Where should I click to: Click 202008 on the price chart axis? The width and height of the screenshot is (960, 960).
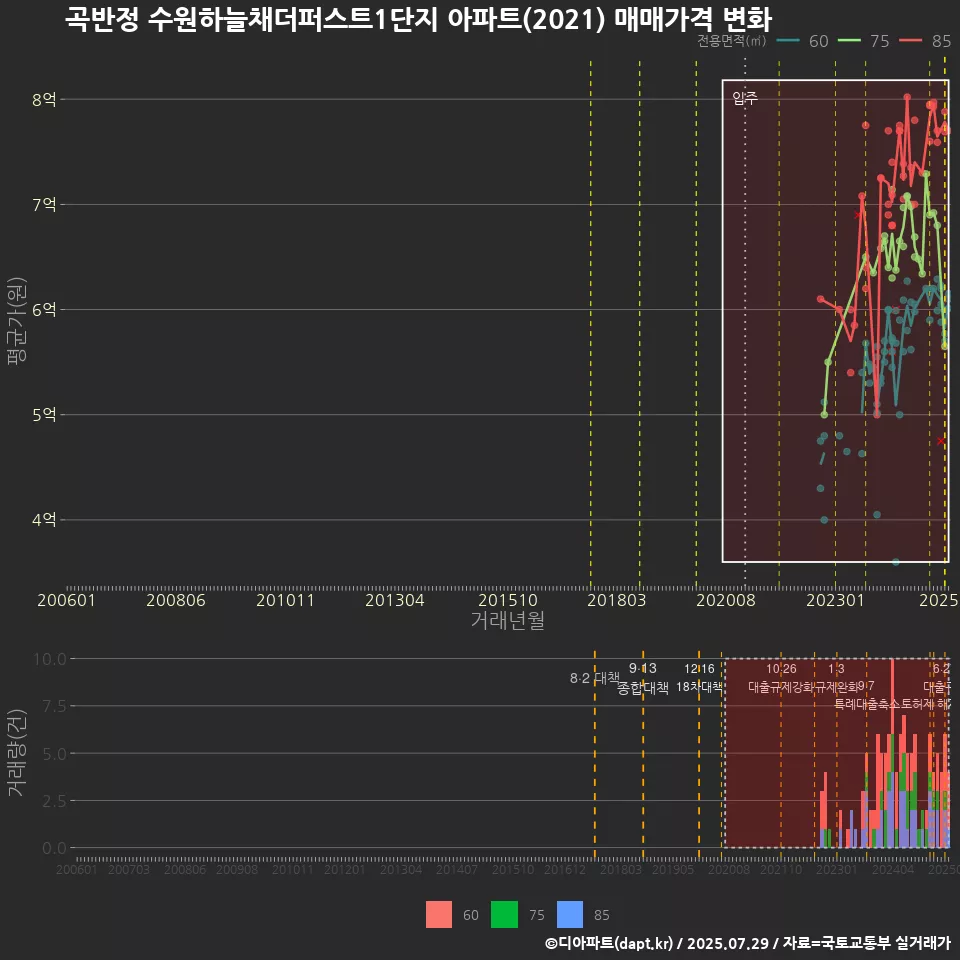(726, 600)
